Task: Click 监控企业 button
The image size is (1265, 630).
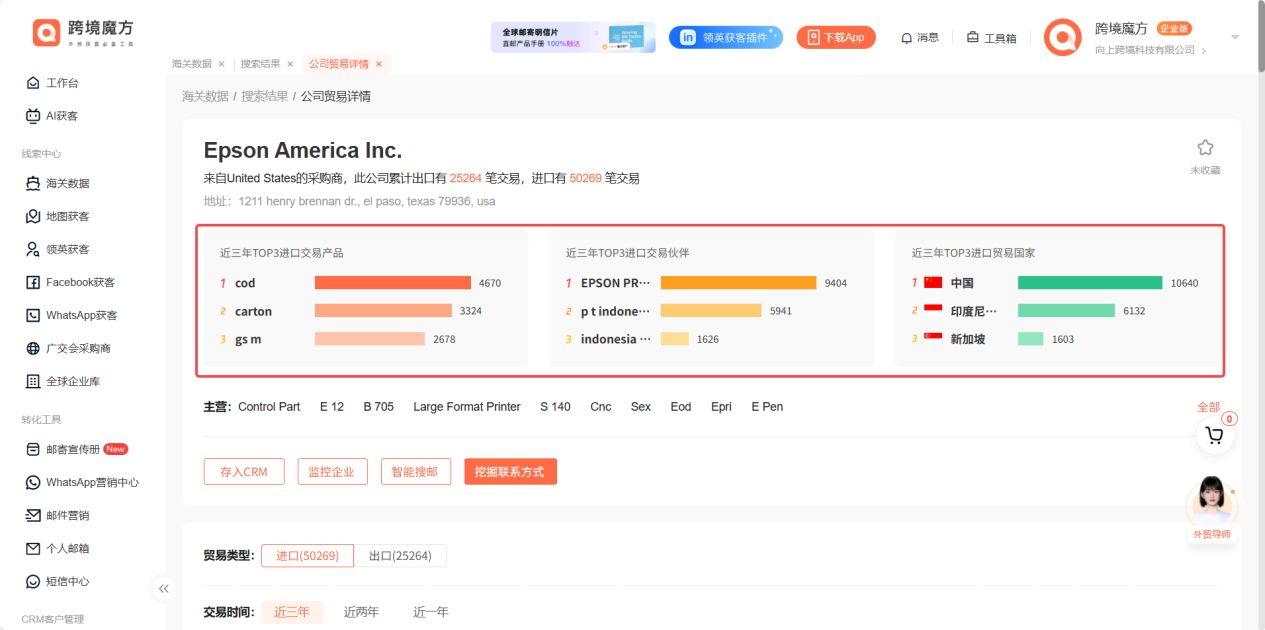Action: click(x=333, y=472)
